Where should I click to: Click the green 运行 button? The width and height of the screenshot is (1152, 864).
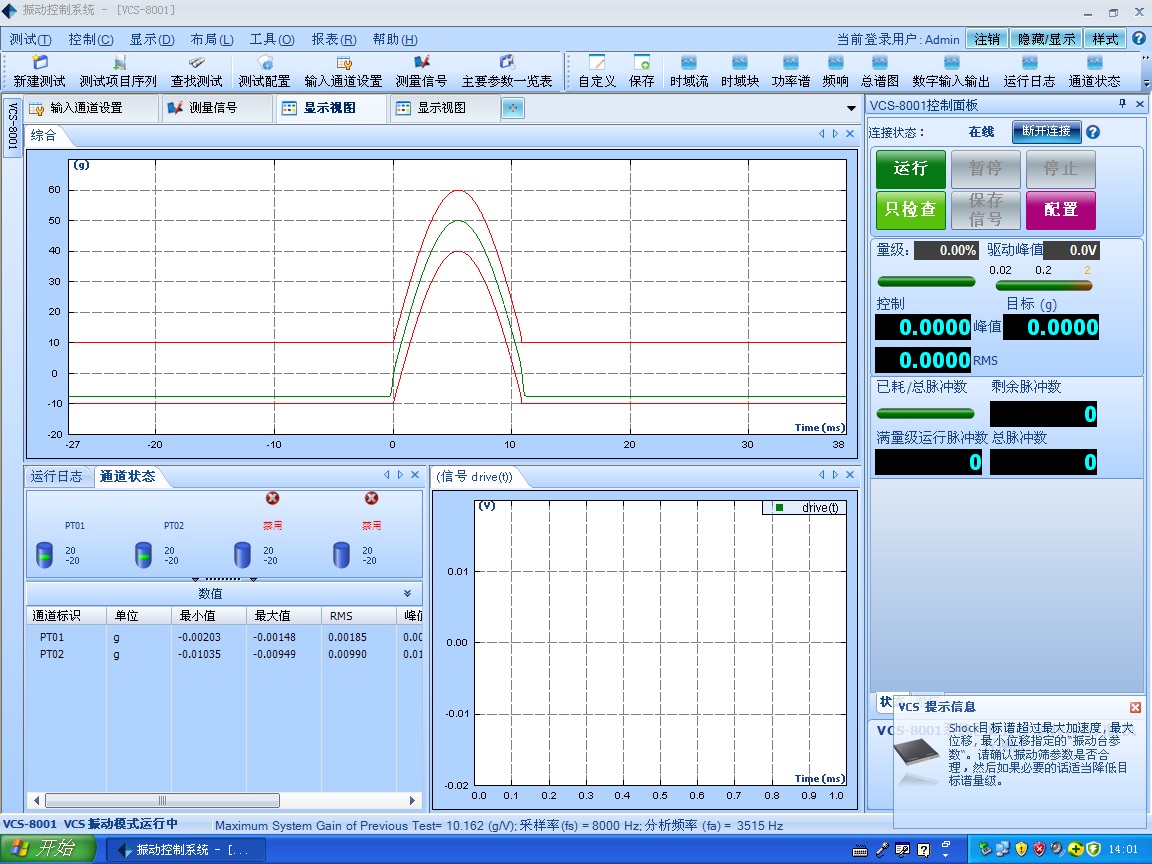pos(911,169)
